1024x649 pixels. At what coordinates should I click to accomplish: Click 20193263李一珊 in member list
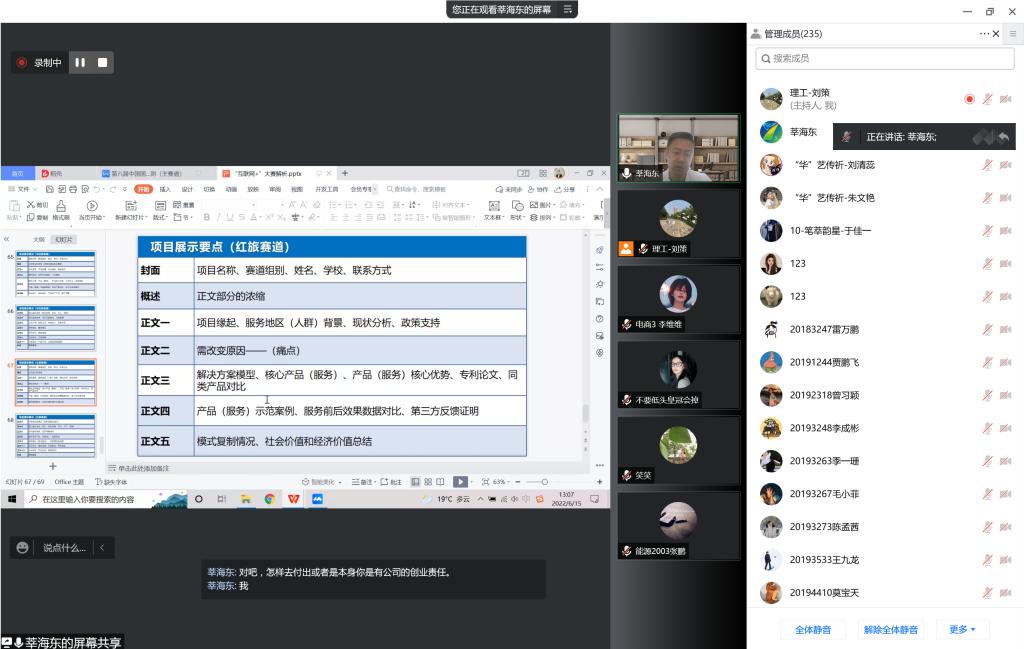click(x=824, y=461)
